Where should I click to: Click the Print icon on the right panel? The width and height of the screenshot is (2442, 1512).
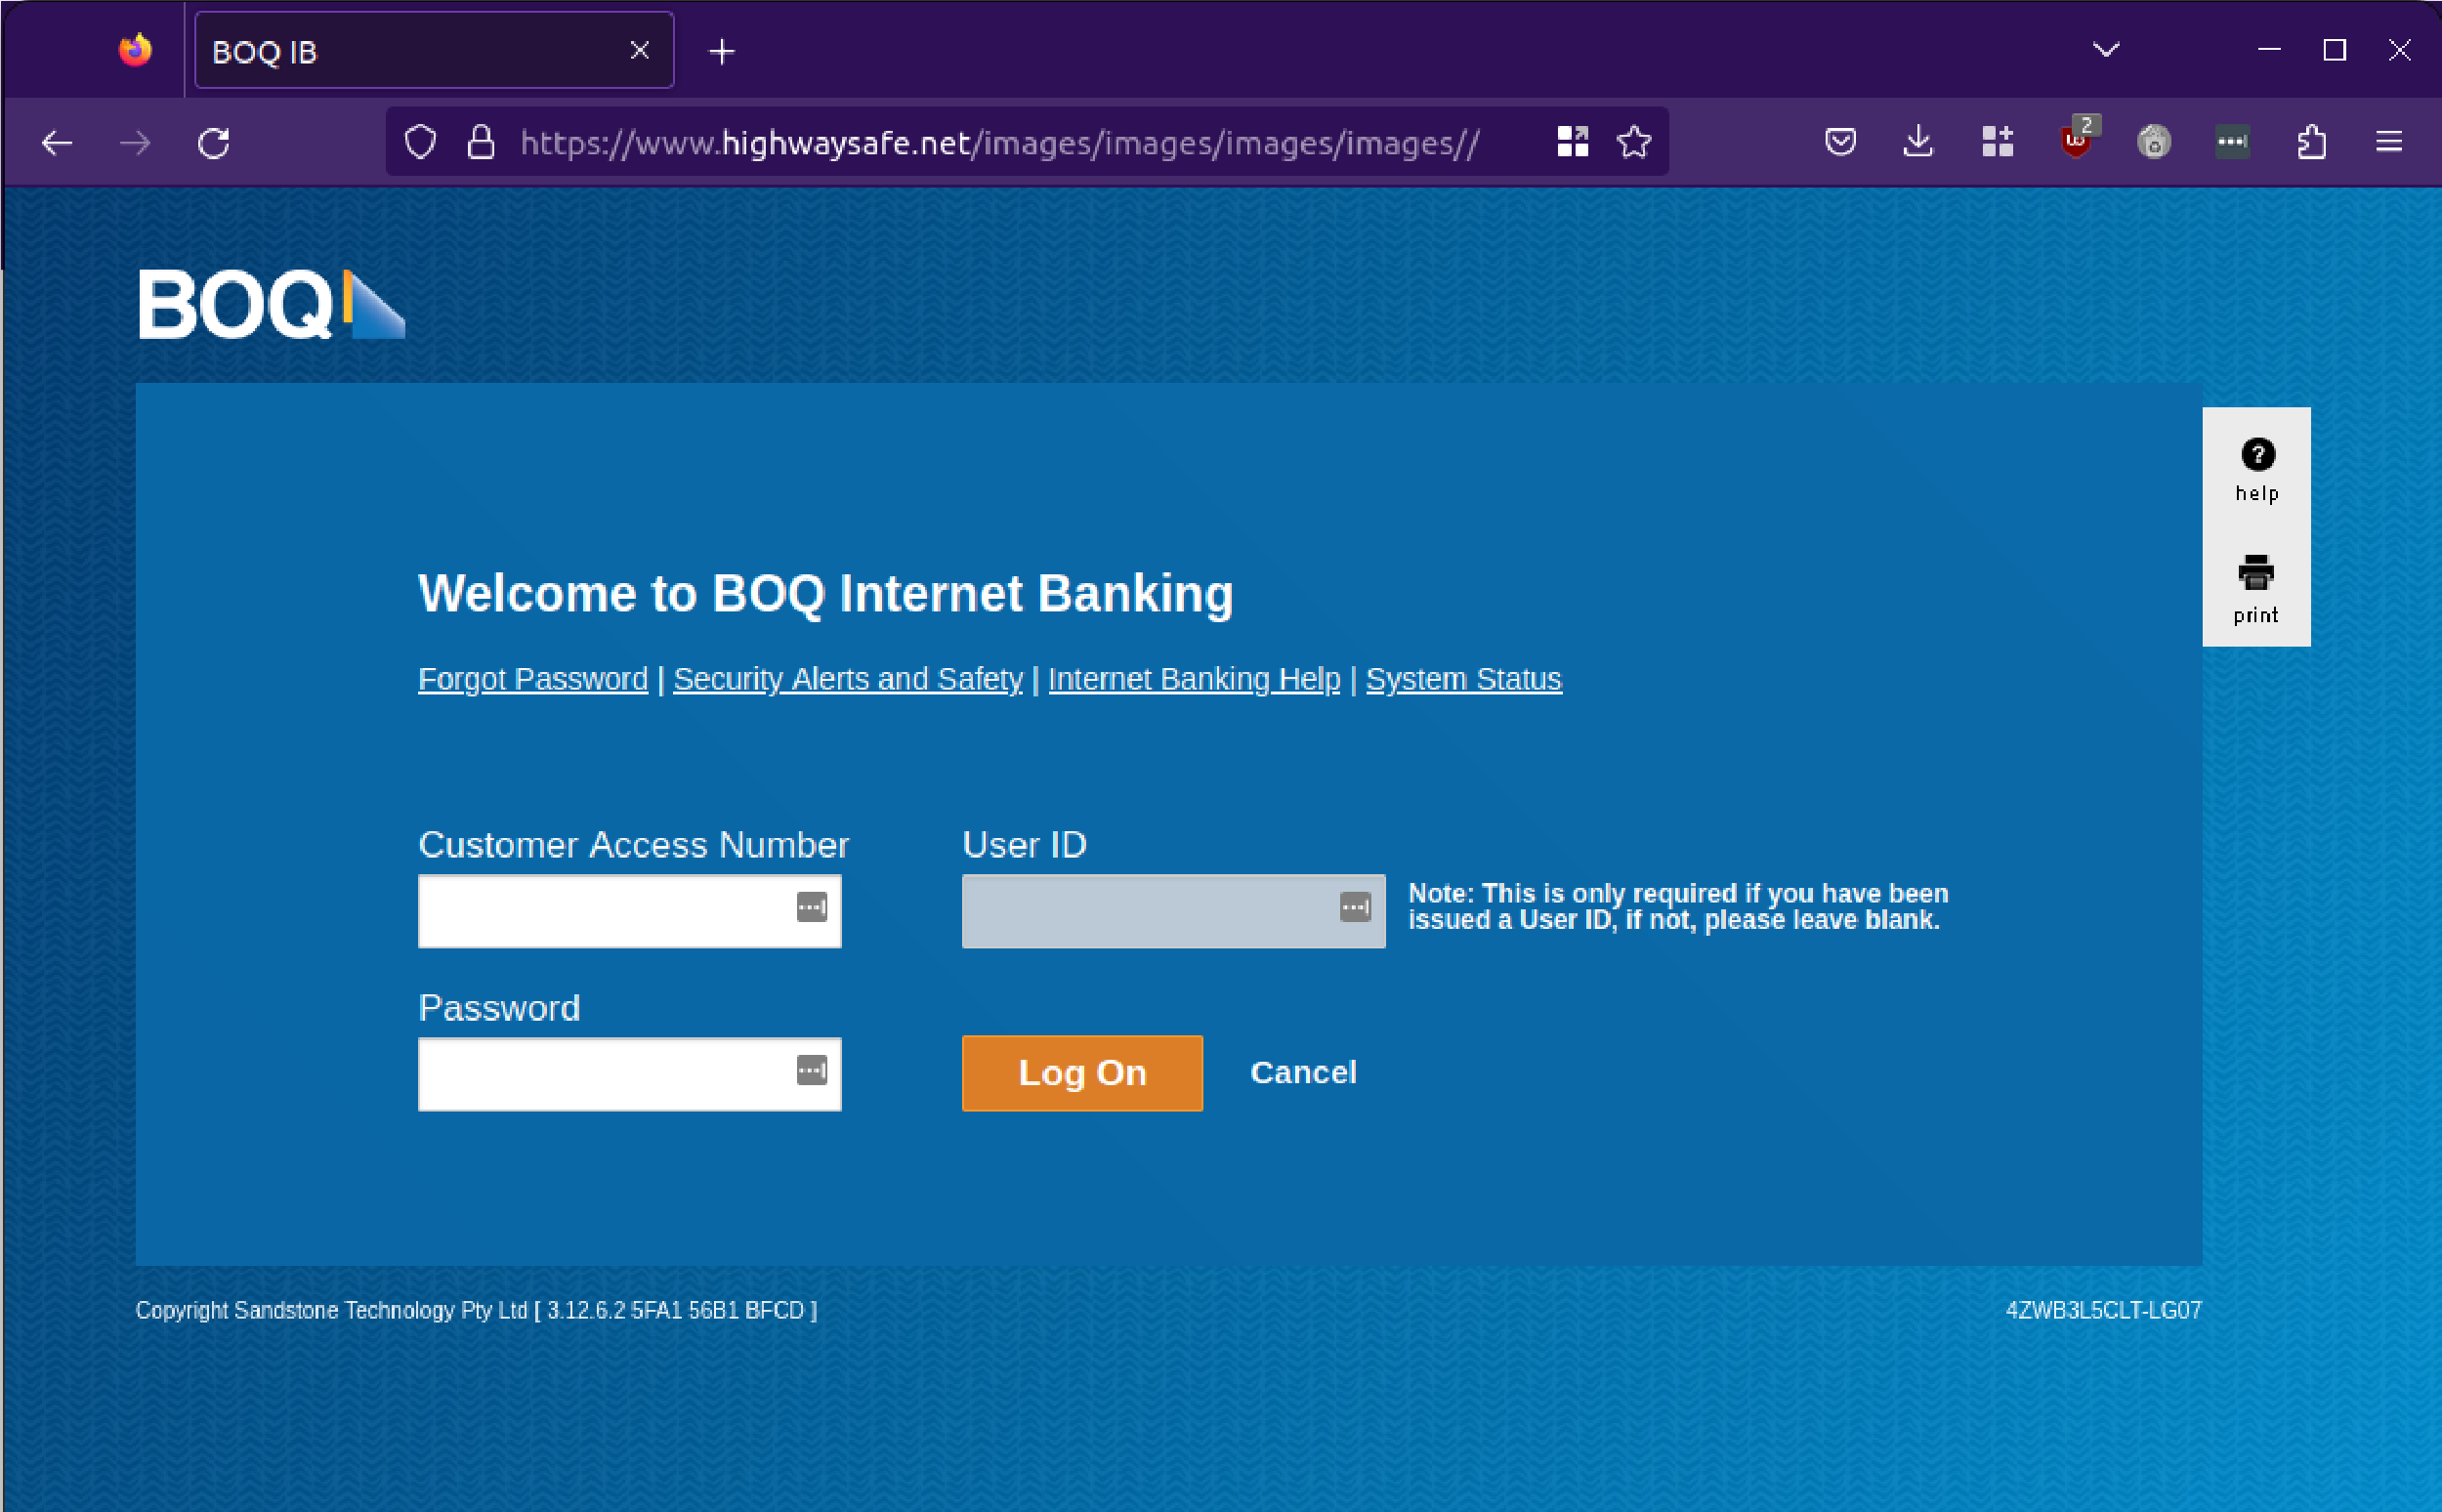[x=2255, y=572]
